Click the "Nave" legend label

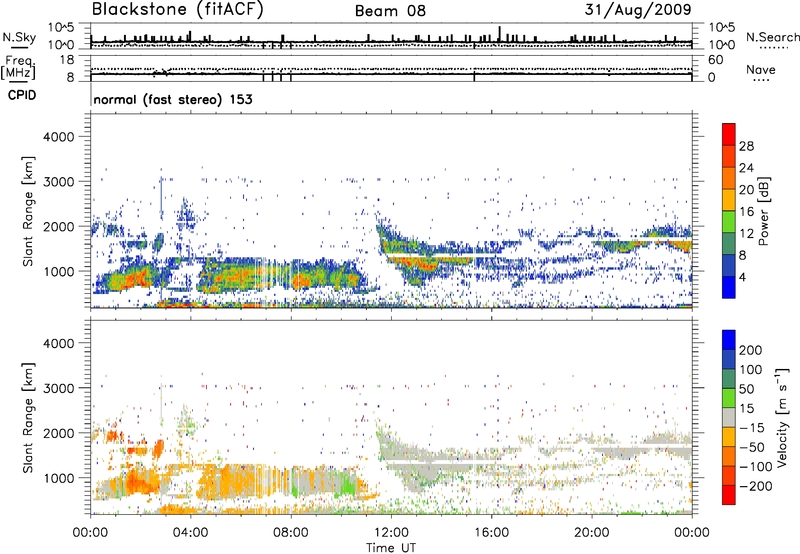click(761, 70)
